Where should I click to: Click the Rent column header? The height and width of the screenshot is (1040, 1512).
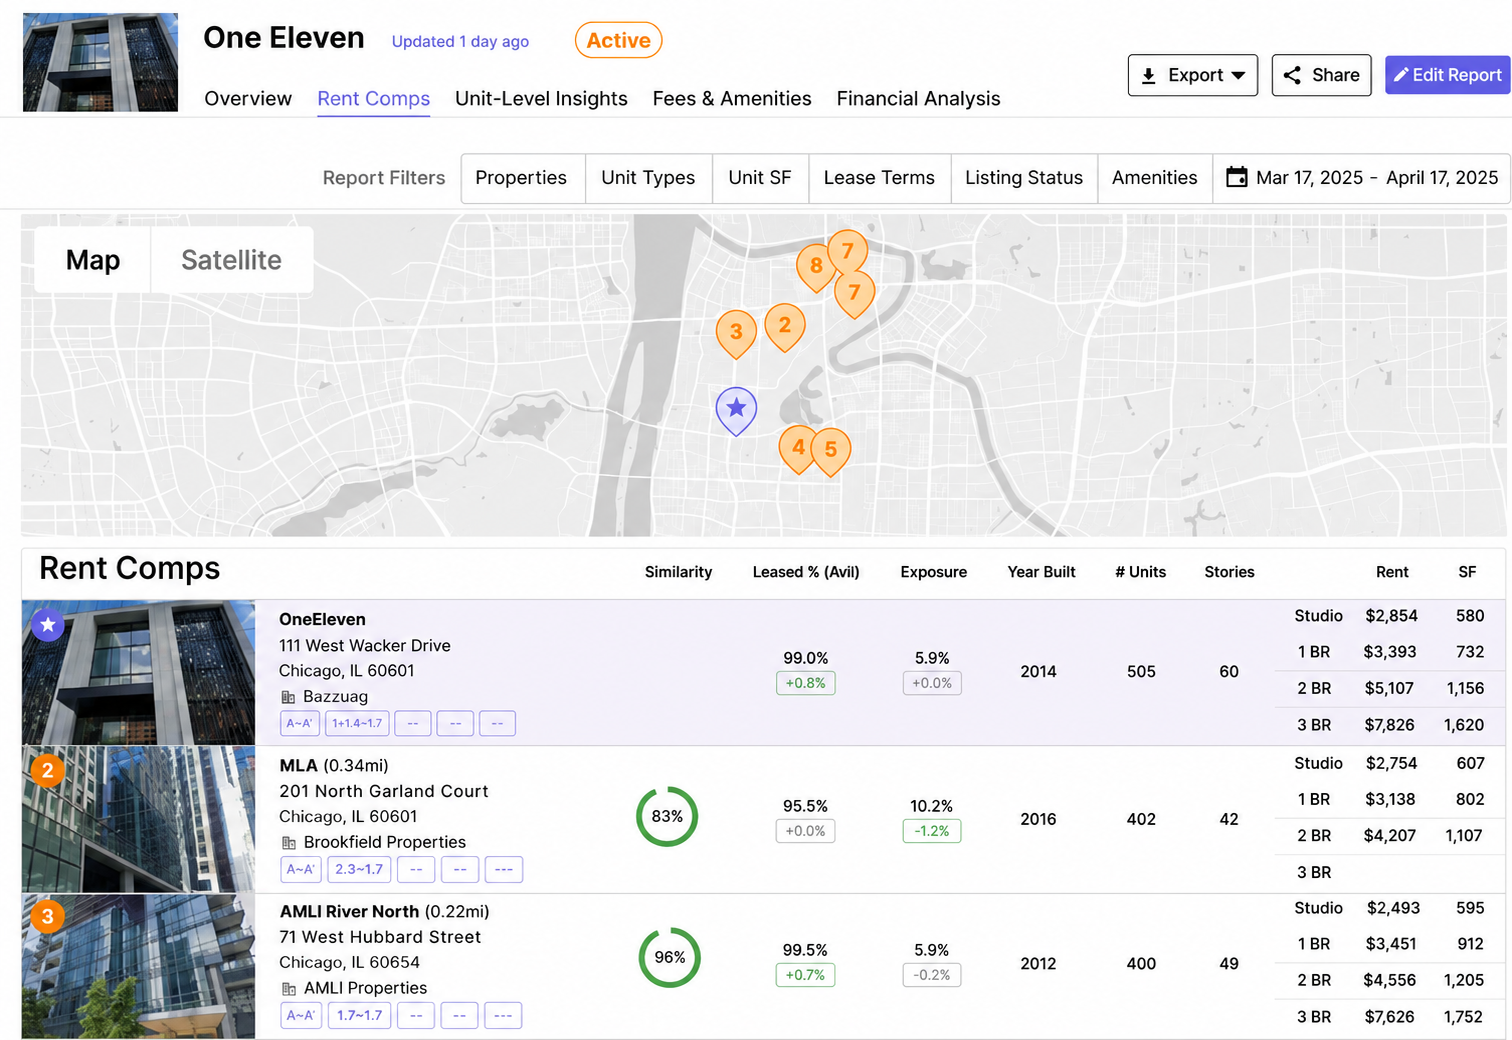click(1392, 572)
